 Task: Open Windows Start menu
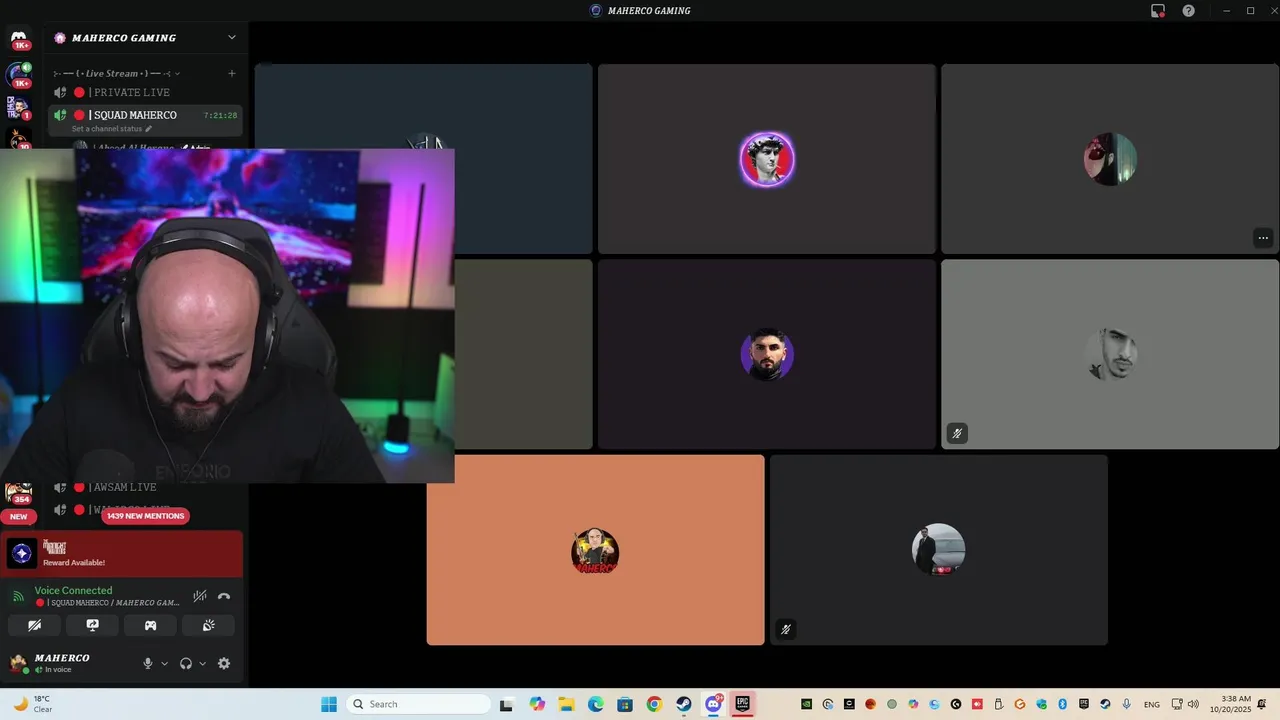pyautogui.click(x=329, y=704)
